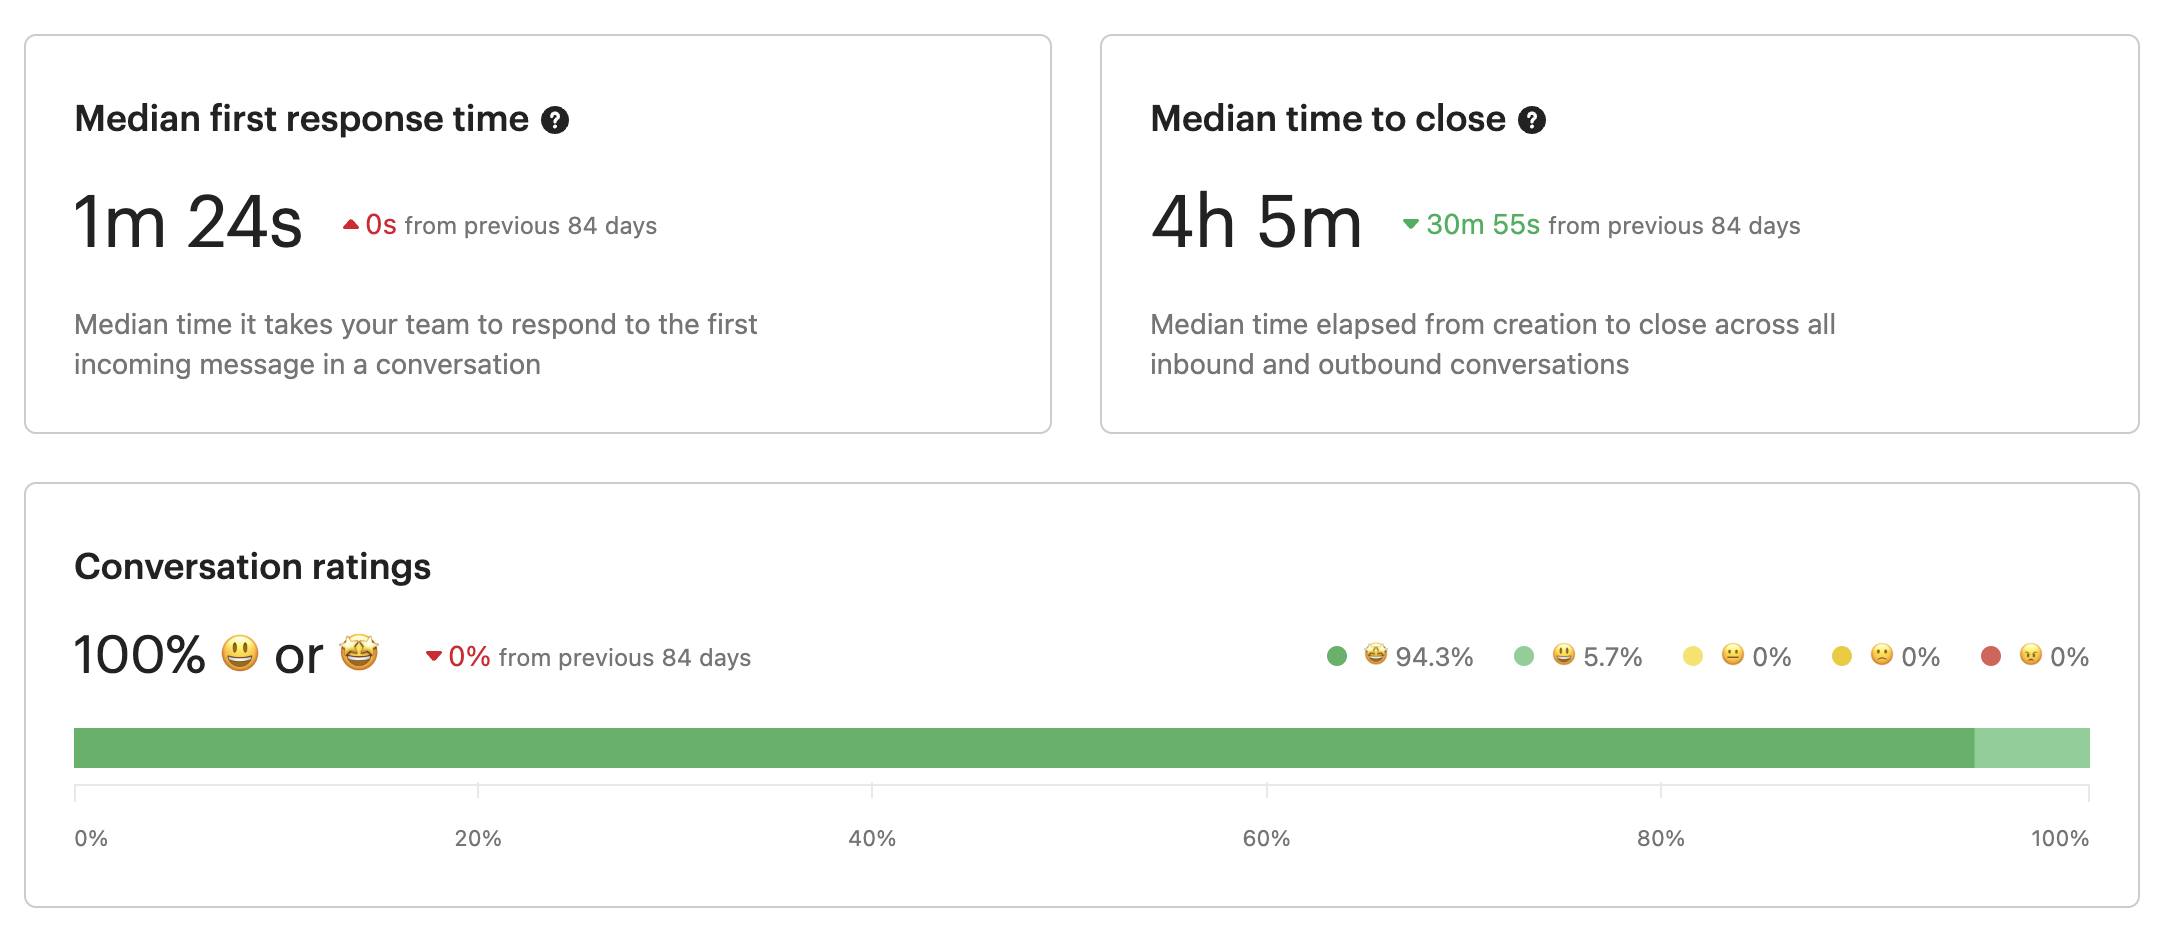Click angry face emoji in ratings legend
Screen dimensions: 2164x942
pos(2030,654)
